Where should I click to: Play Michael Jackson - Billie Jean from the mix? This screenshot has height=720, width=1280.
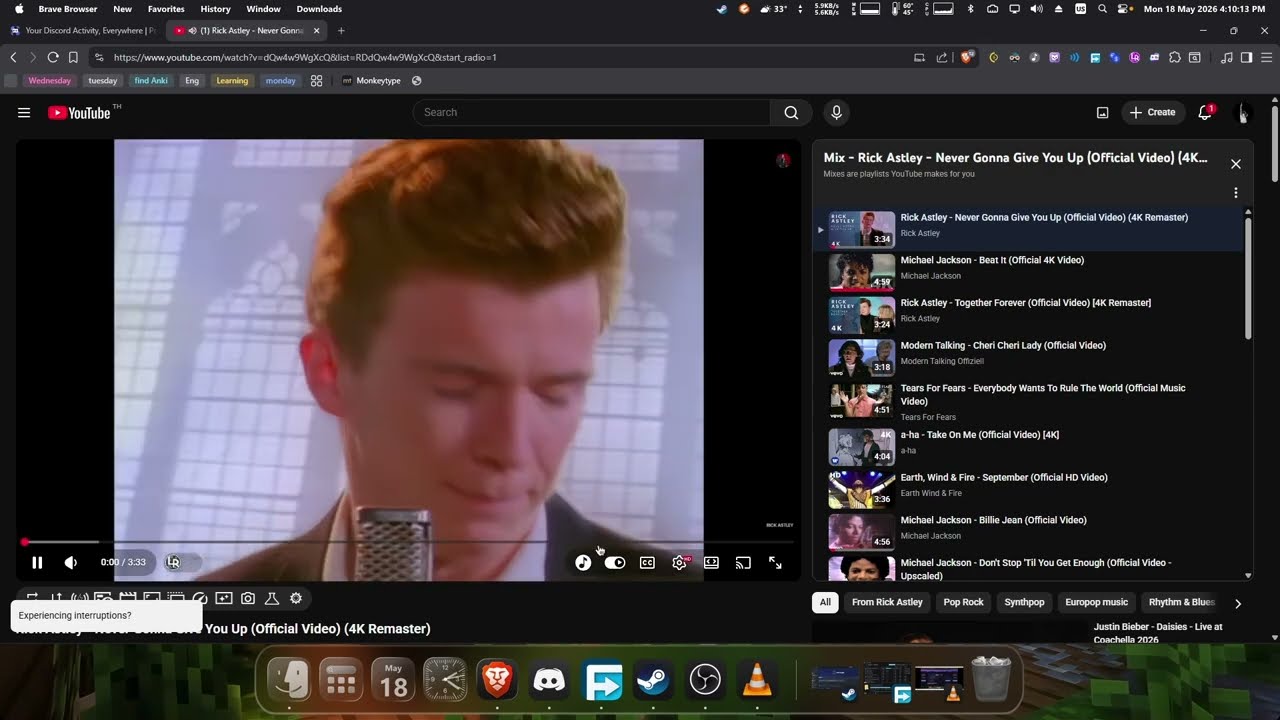[1030, 532]
